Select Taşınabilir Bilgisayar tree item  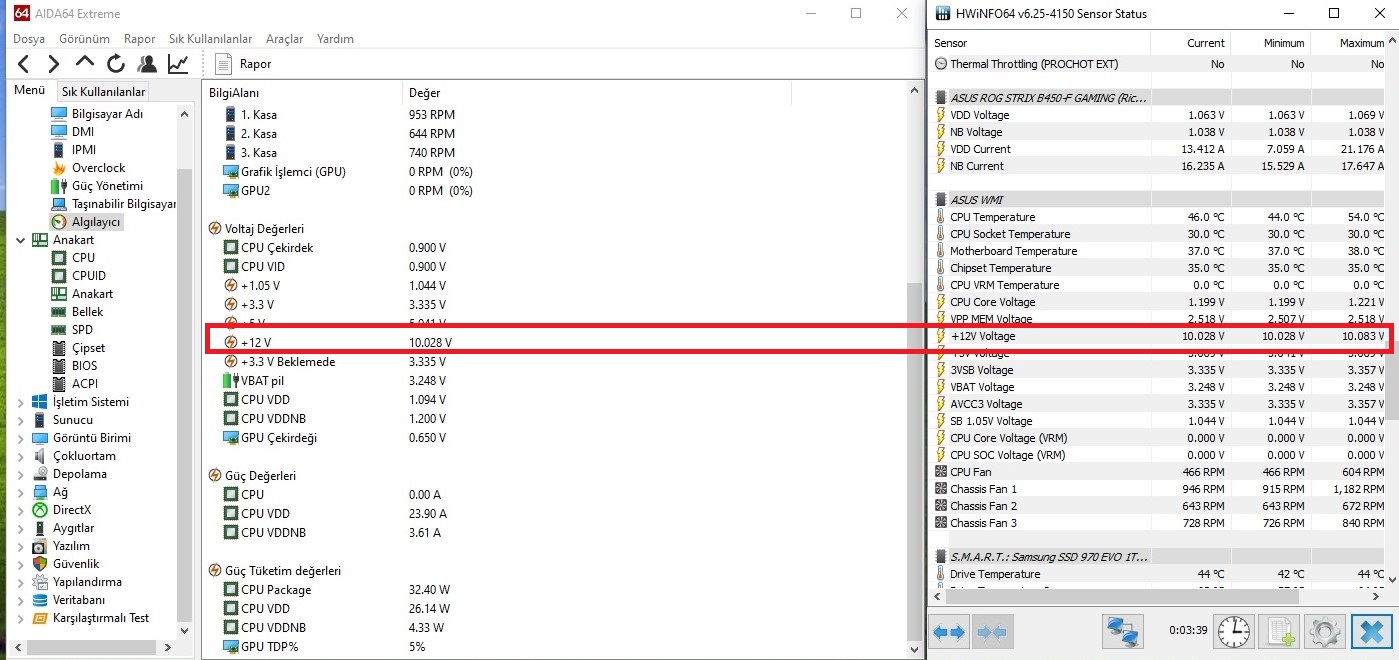(x=123, y=204)
